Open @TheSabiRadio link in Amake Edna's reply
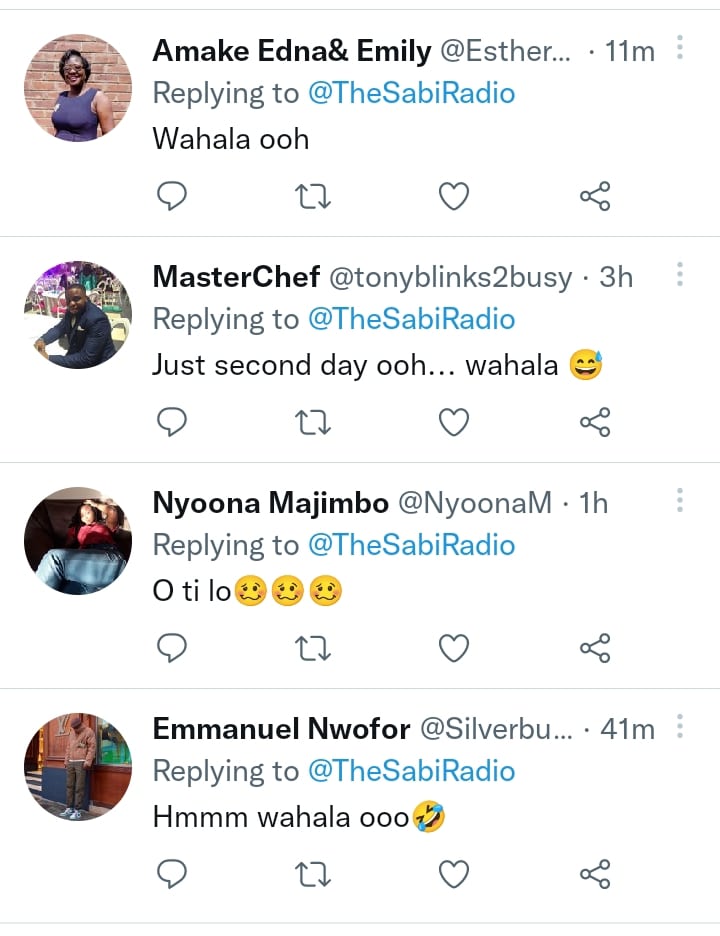The image size is (720, 936). 411,93
